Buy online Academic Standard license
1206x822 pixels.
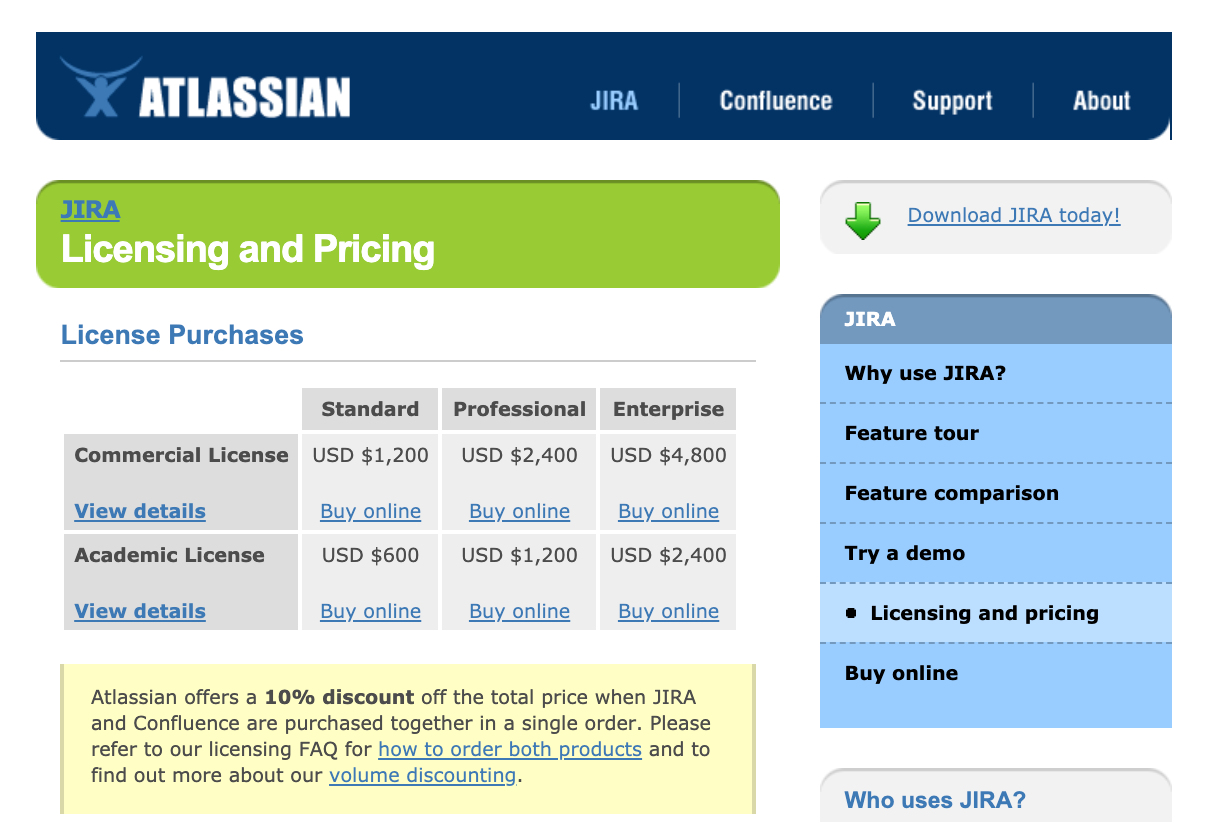click(370, 611)
